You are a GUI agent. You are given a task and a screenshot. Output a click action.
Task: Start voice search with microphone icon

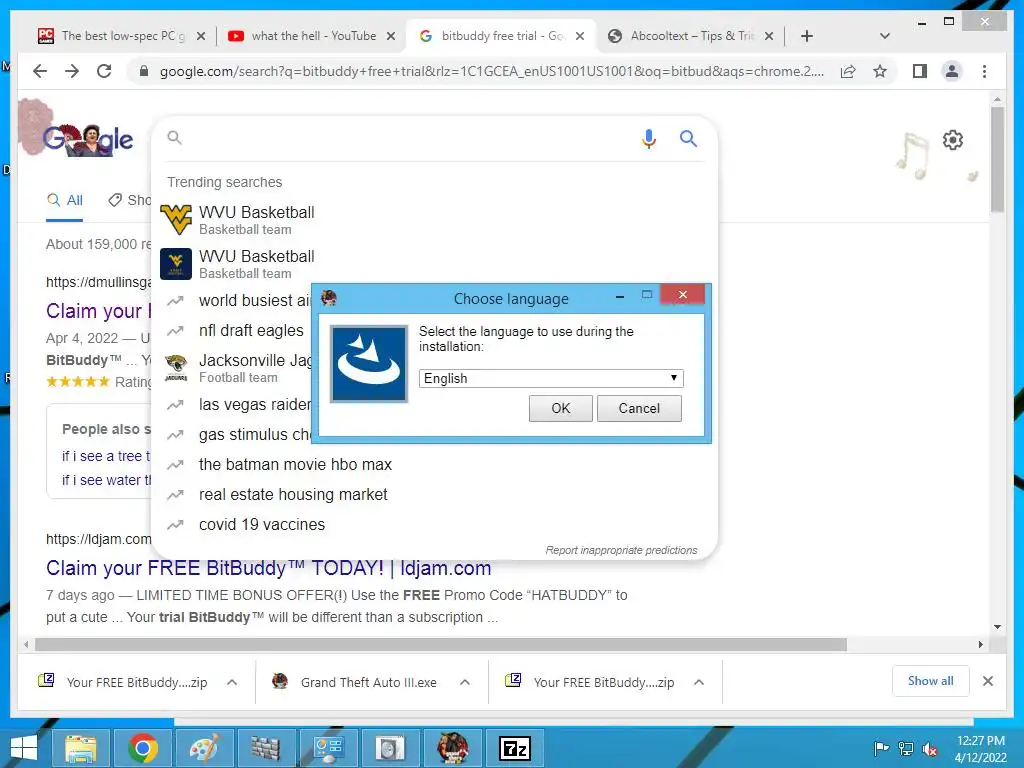pos(648,138)
